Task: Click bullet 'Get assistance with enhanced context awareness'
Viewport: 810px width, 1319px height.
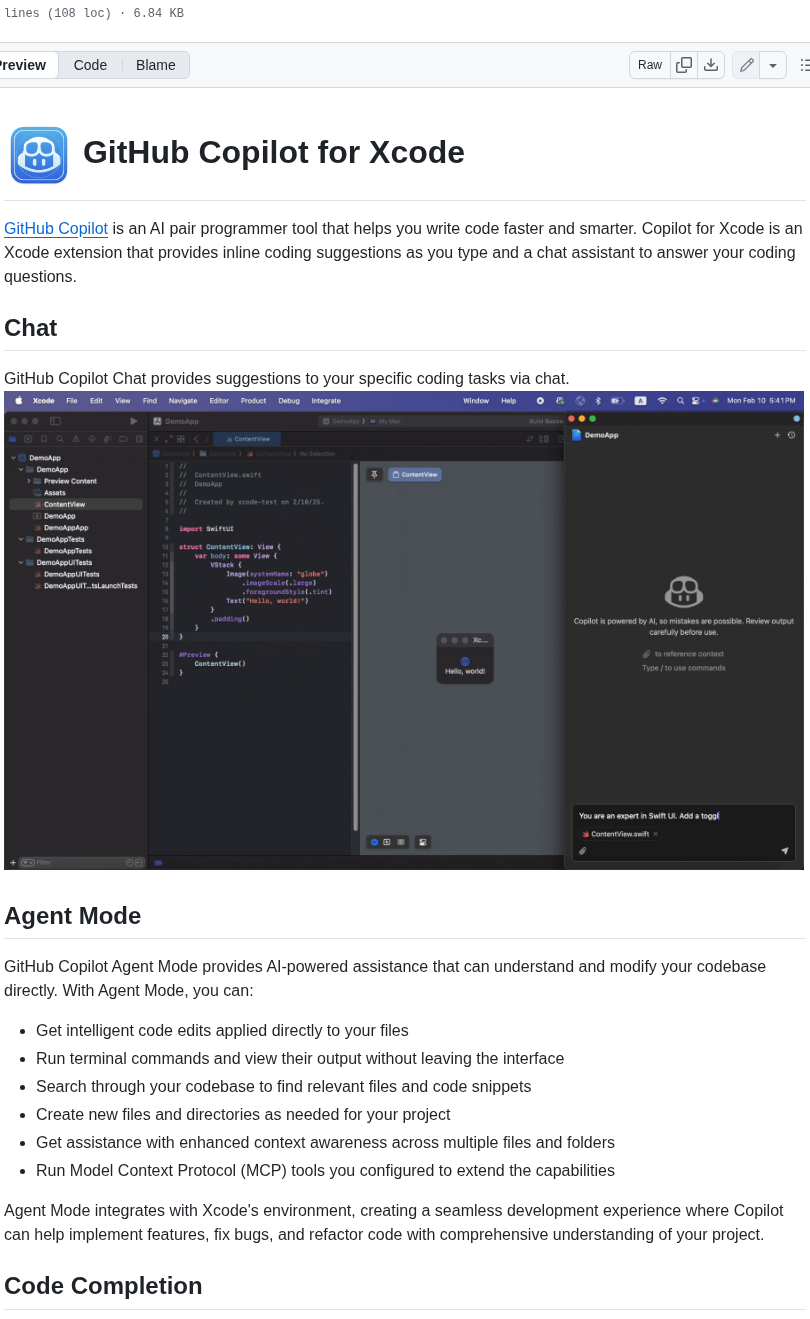Action: point(325,1143)
